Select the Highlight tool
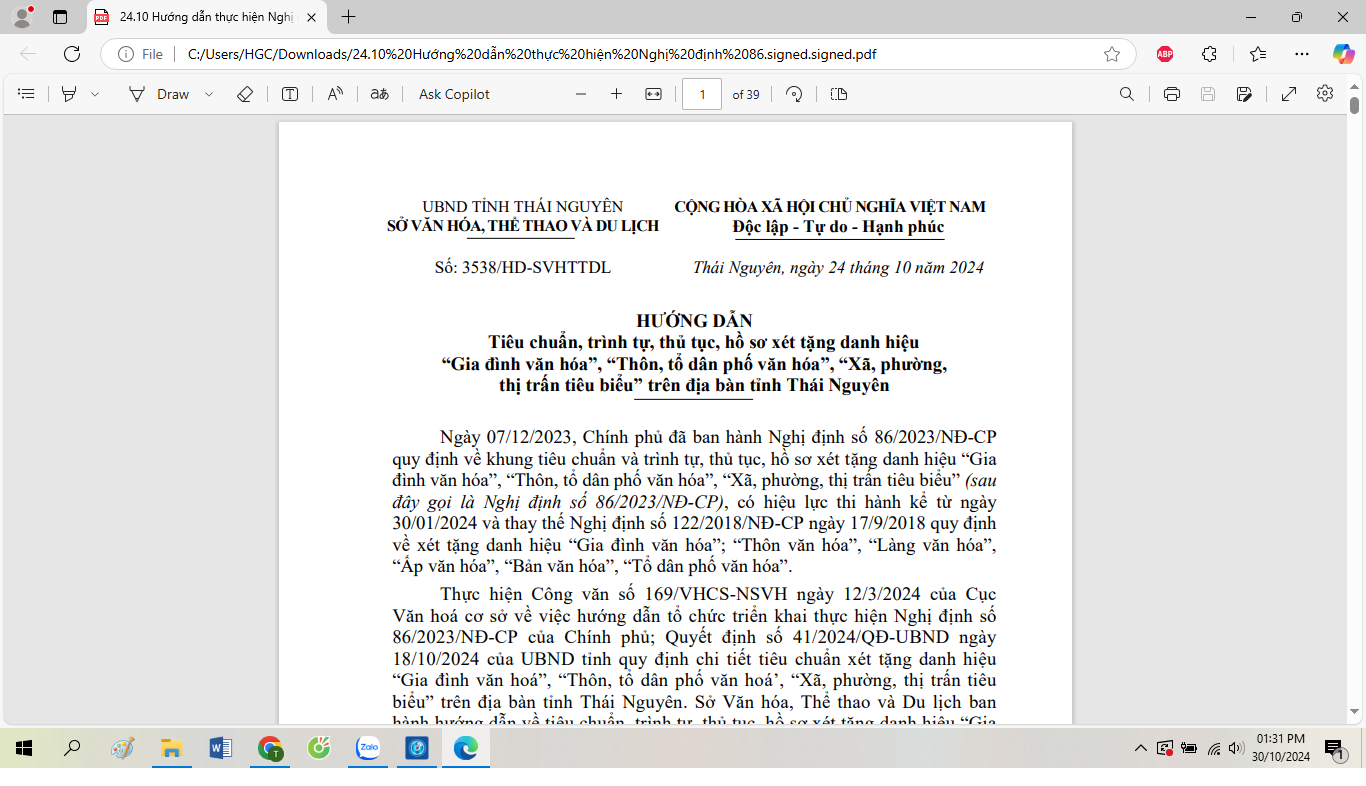The width and height of the screenshot is (1366, 786). click(x=69, y=94)
